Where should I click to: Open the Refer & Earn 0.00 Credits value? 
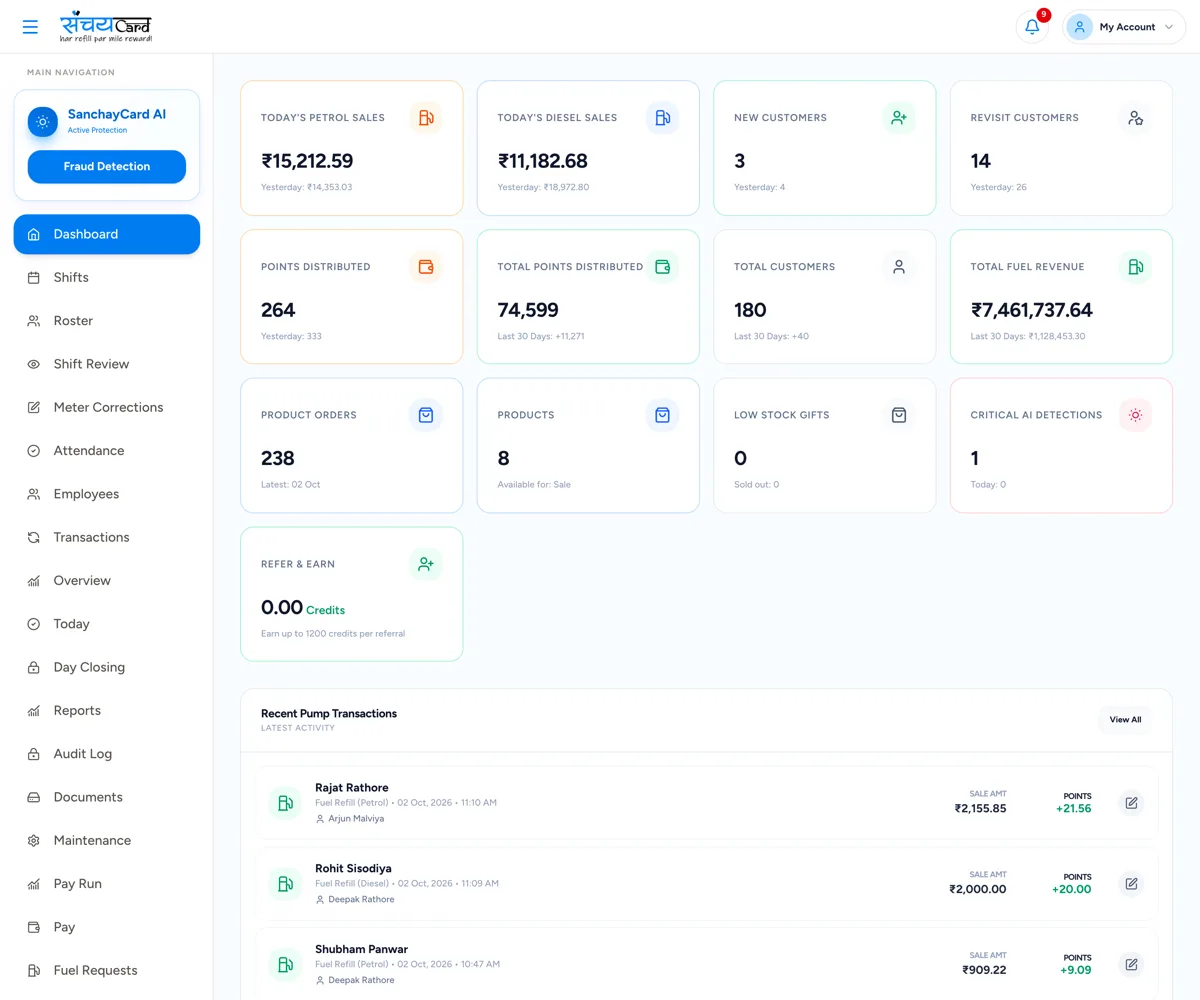click(x=303, y=608)
